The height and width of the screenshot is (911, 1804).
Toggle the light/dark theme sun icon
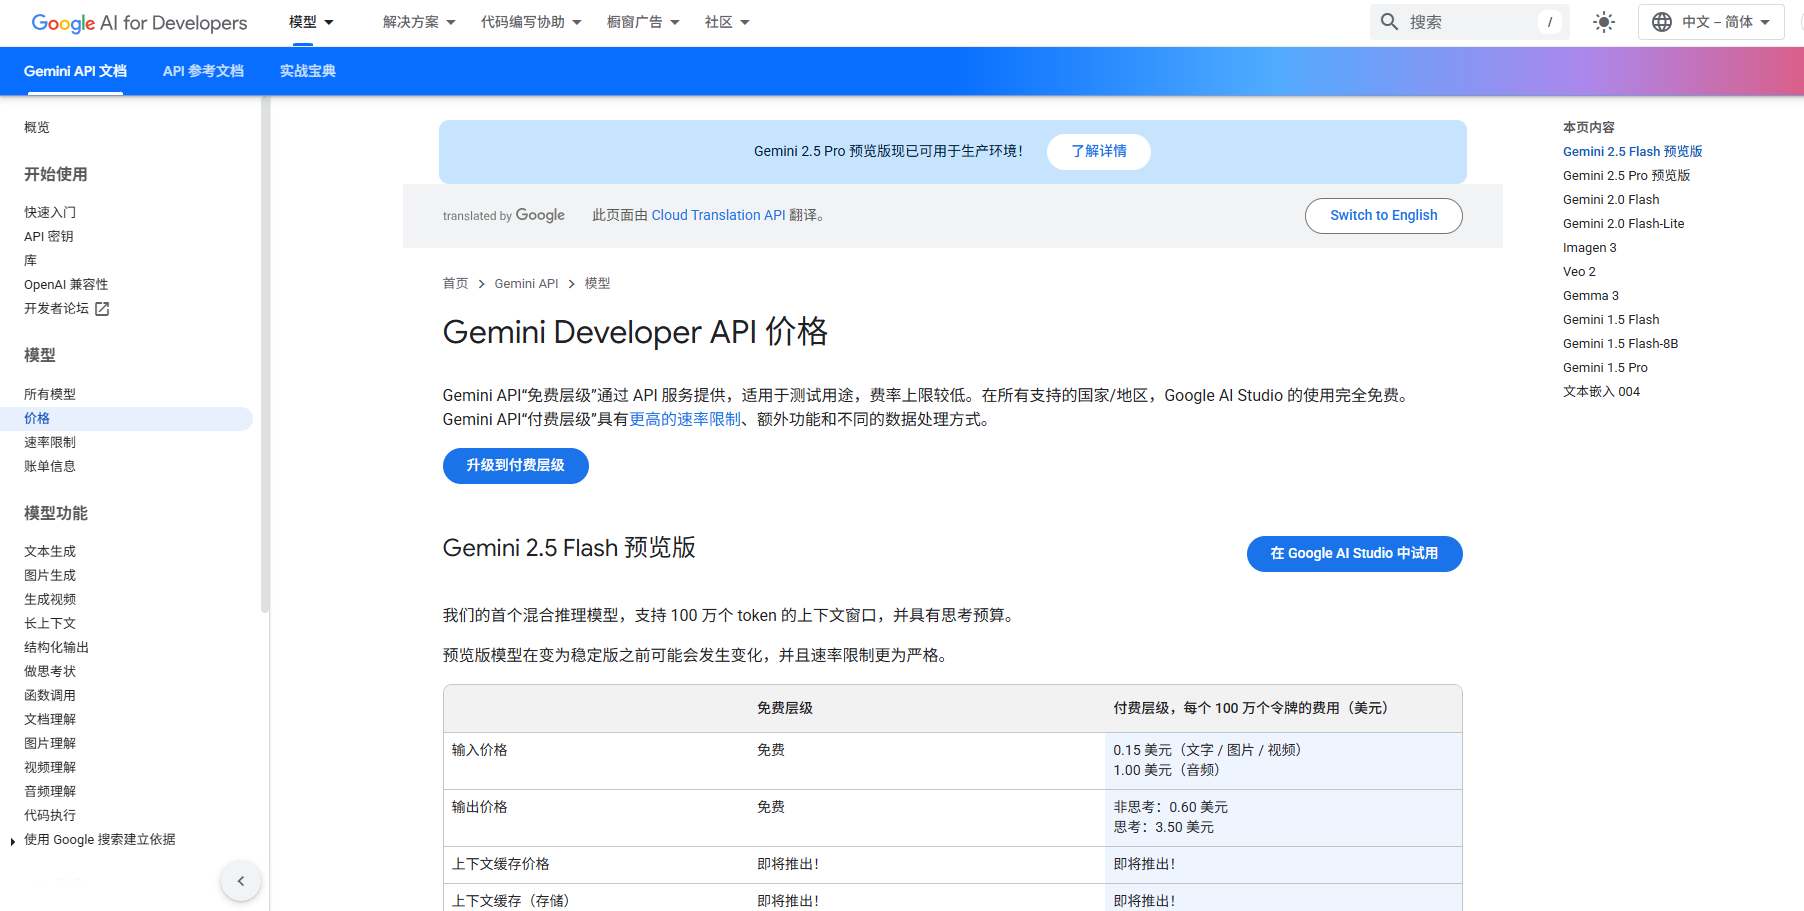pos(1604,22)
